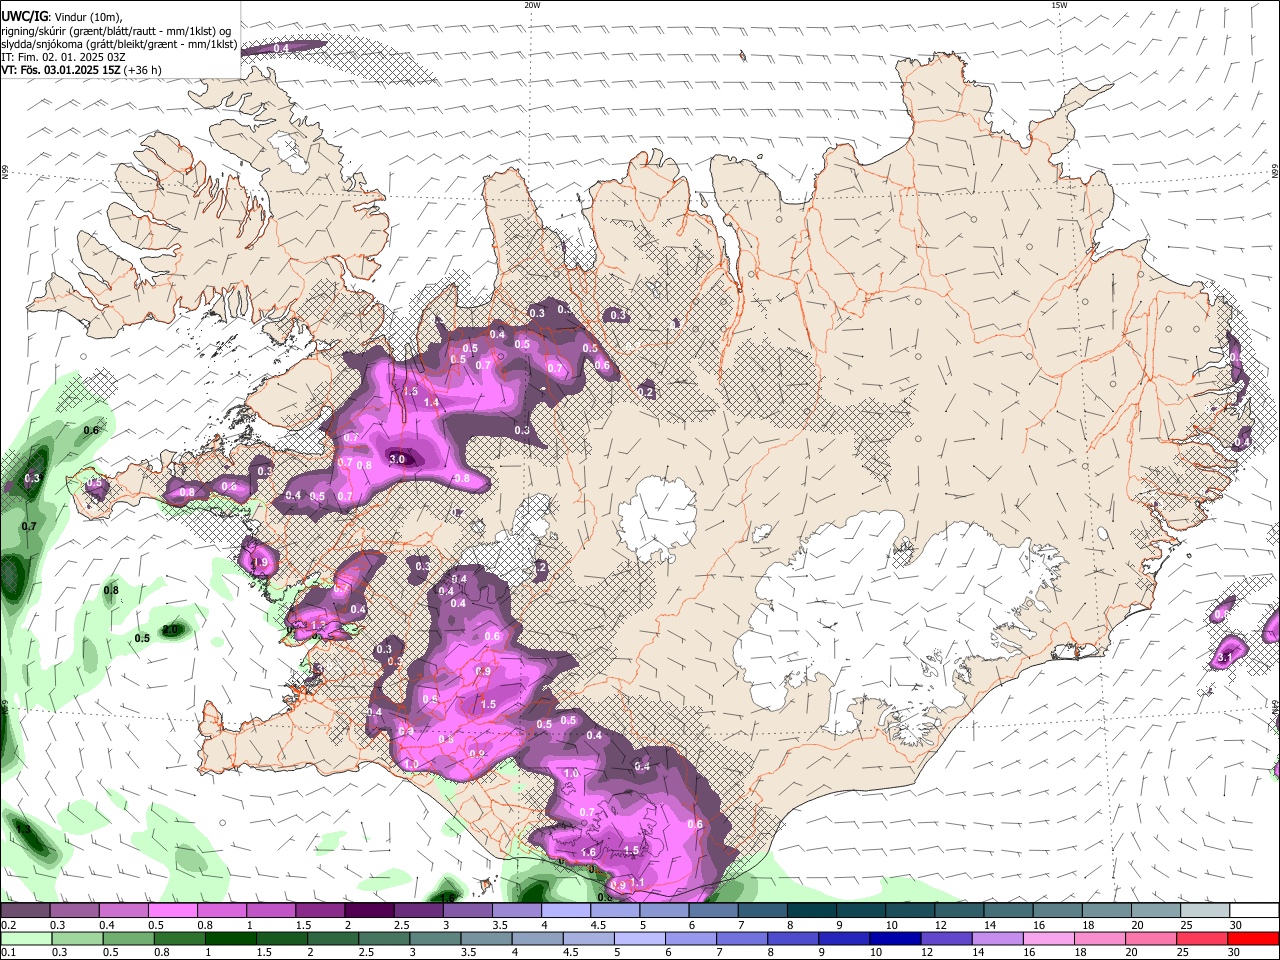Select the "VT: Fös. 03.01.2025 15Z (+36 h)" line
Viewport: 1280px width, 960px height.
[x=81, y=70]
